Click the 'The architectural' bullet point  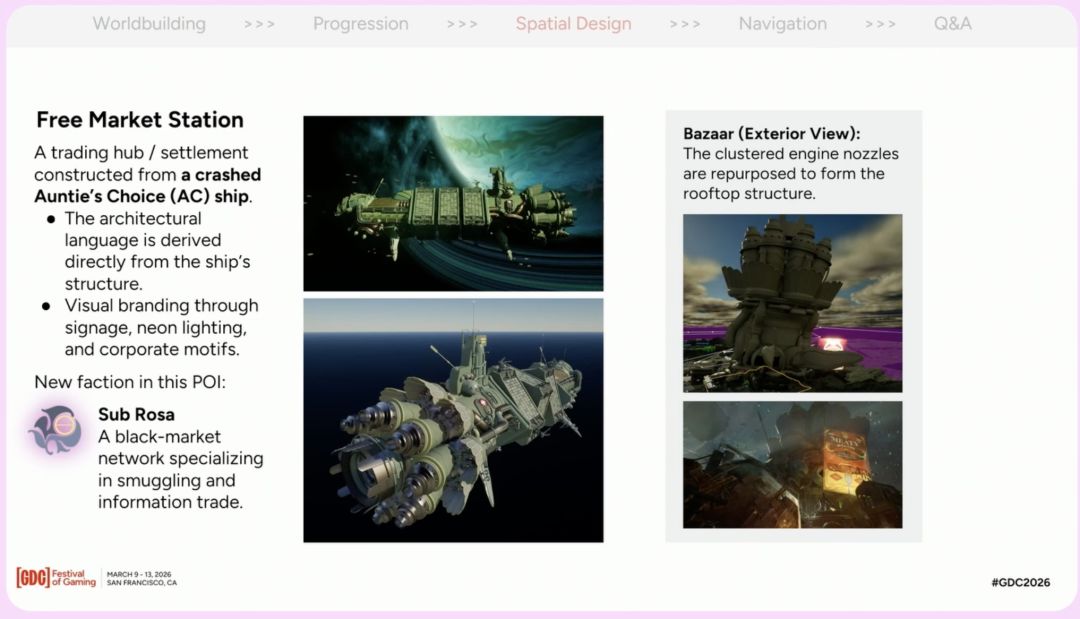[133, 218]
